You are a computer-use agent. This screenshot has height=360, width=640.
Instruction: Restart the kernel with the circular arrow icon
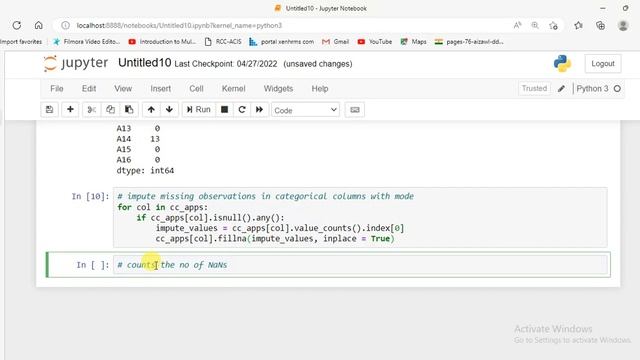(x=242, y=109)
